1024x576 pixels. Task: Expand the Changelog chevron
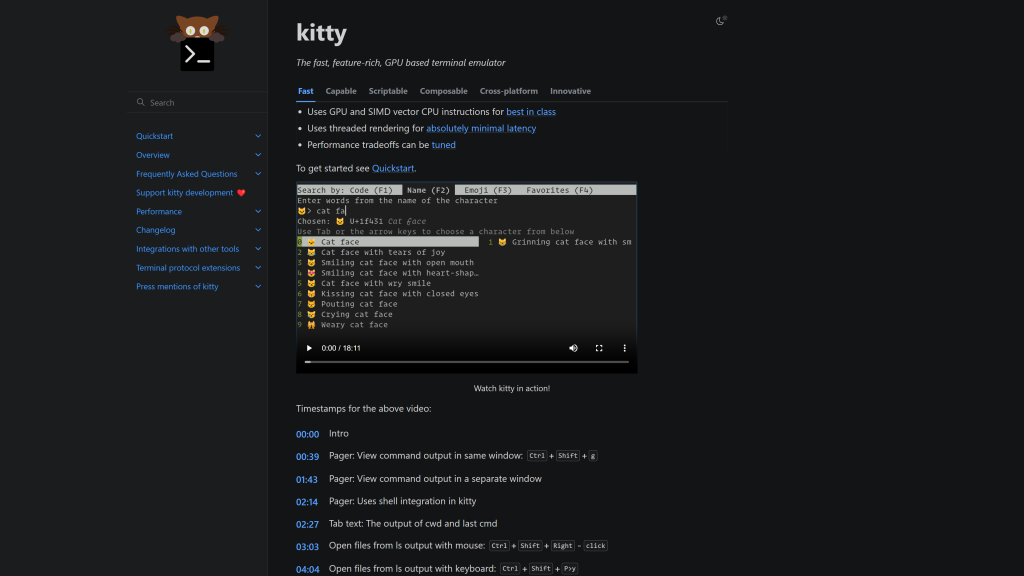258,230
